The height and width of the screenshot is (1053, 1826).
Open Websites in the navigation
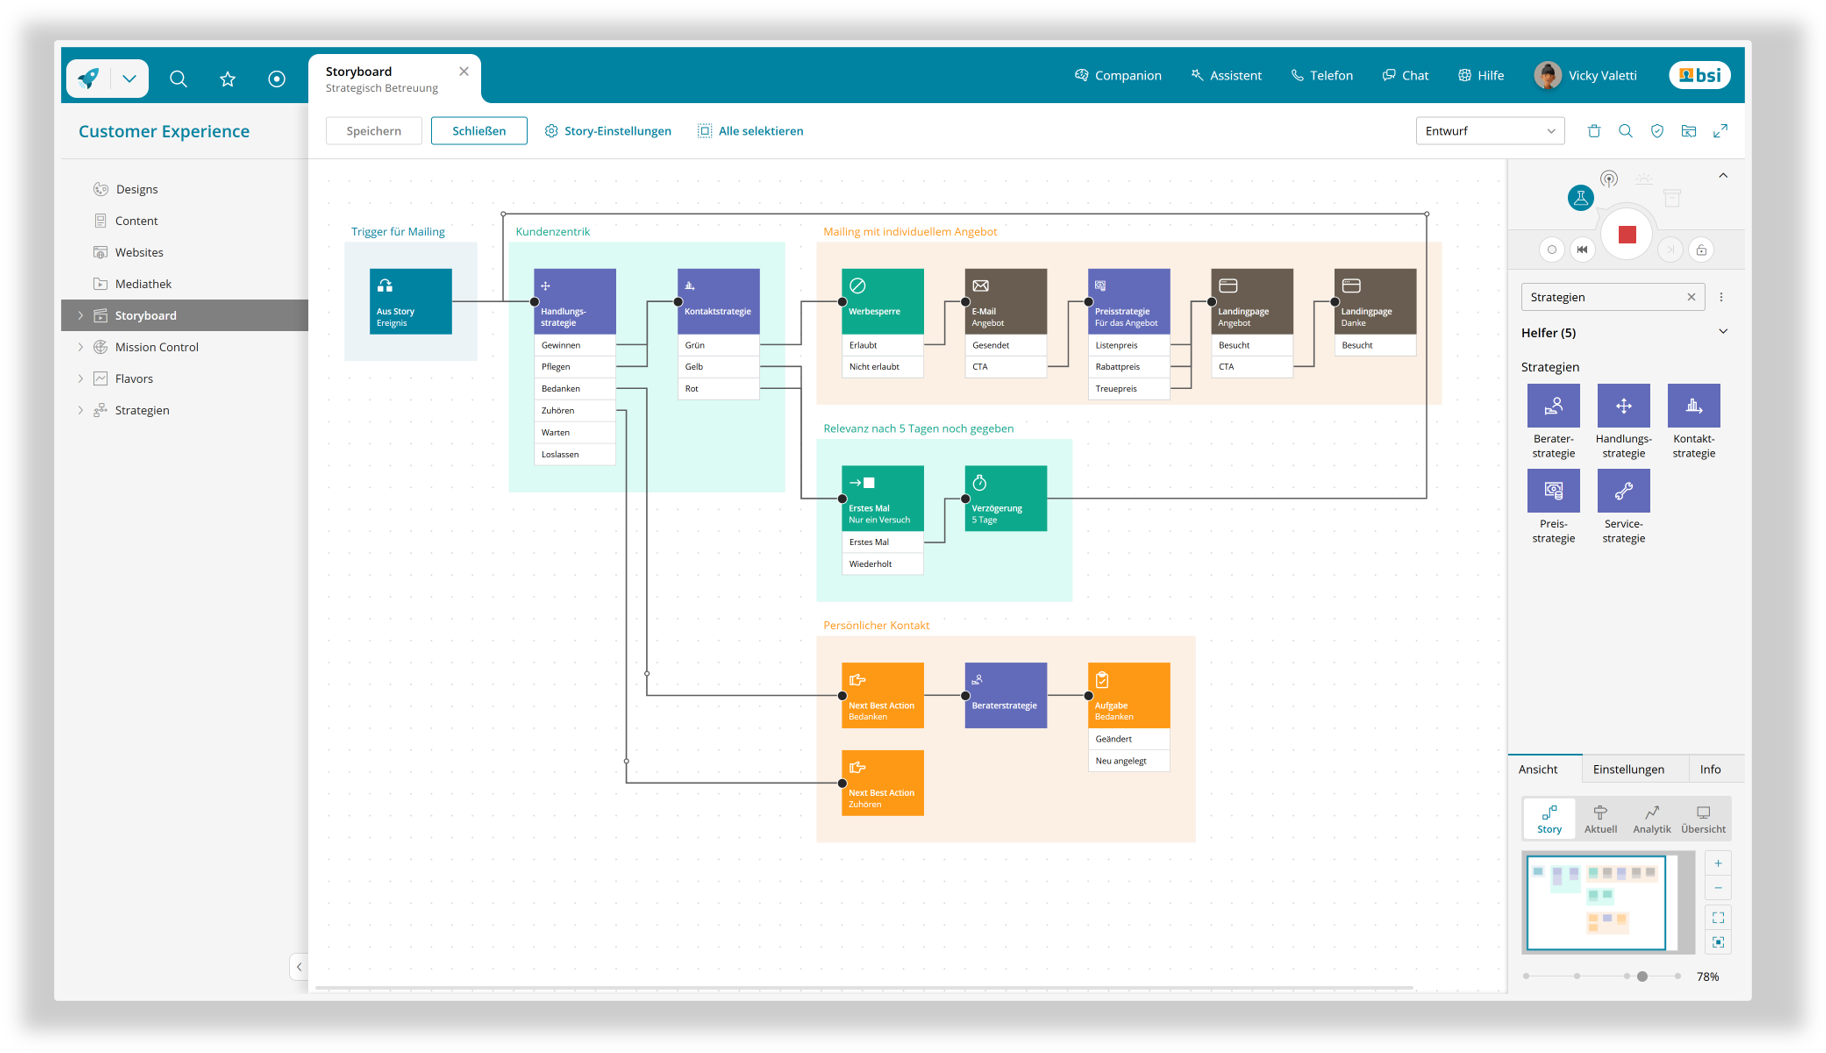click(x=139, y=252)
